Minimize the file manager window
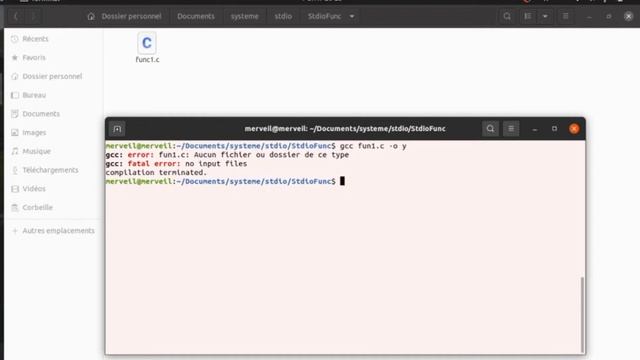 (589, 16)
